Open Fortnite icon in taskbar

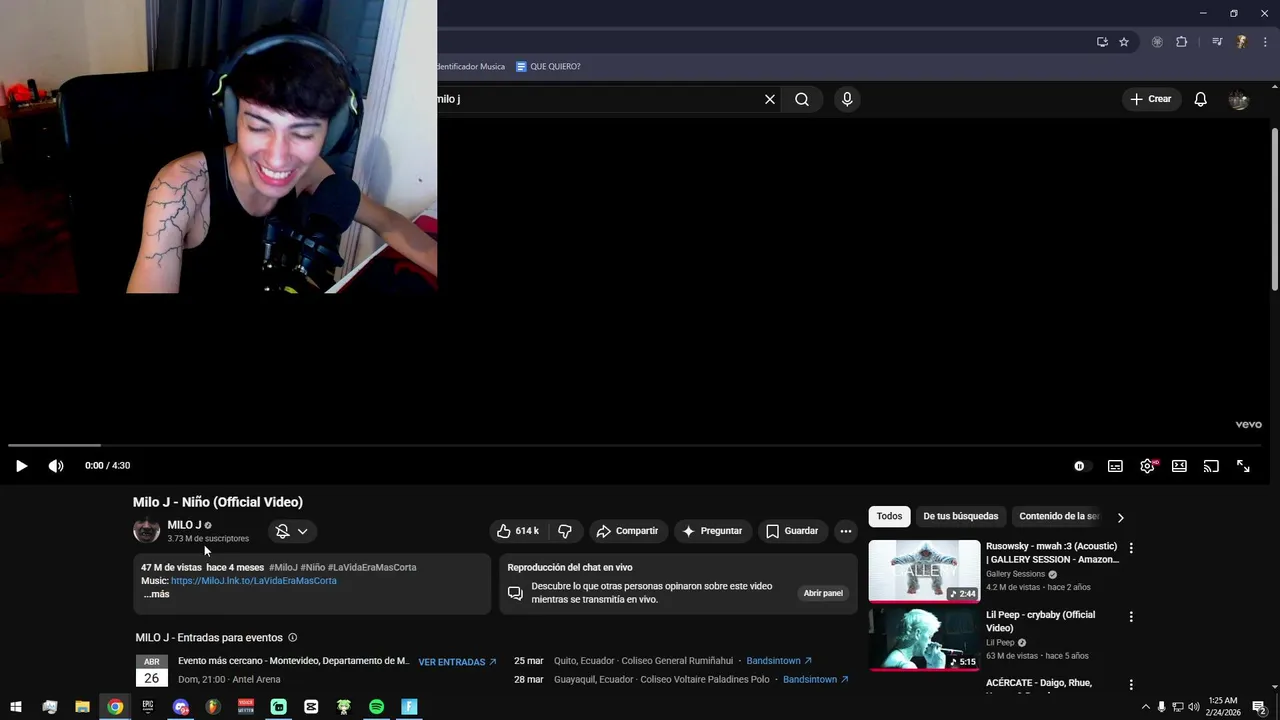(409, 707)
